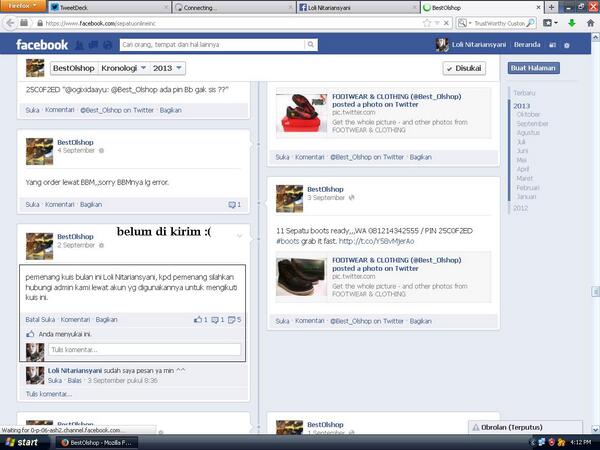Click the privacy shortcuts lock icon

coord(552,45)
